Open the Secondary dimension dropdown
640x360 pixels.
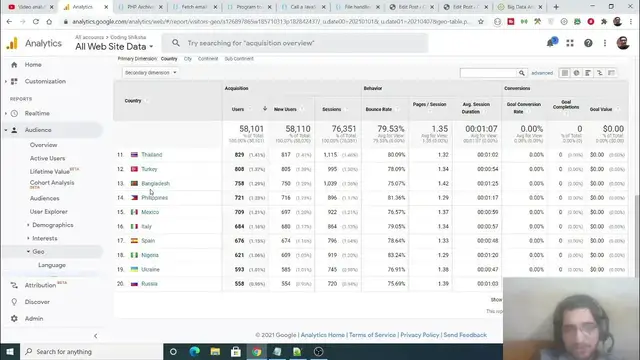(150, 73)
